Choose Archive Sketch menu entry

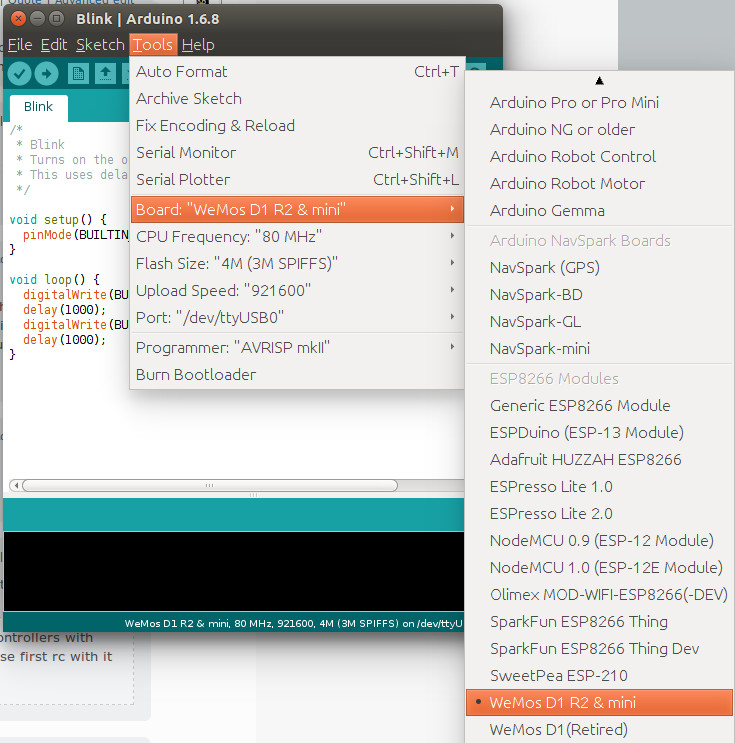click(x=297, y=99)
